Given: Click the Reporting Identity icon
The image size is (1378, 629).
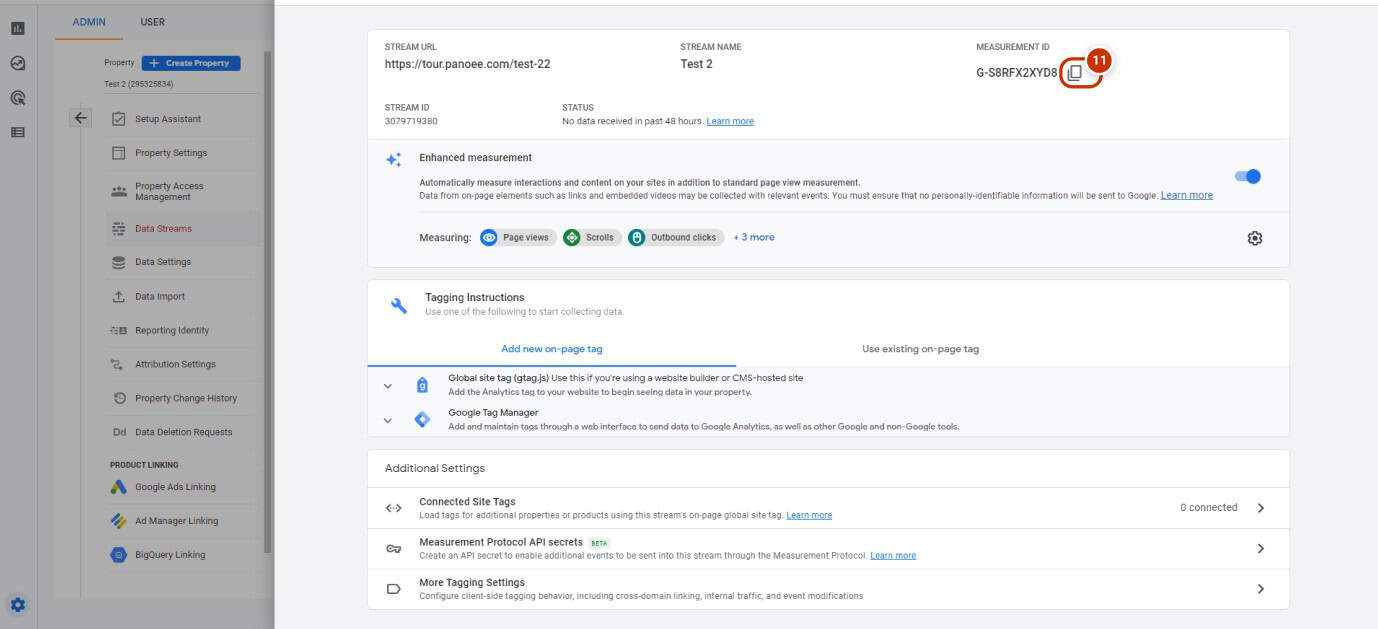Looking at the screenshot, I should (x=119, y=330).
